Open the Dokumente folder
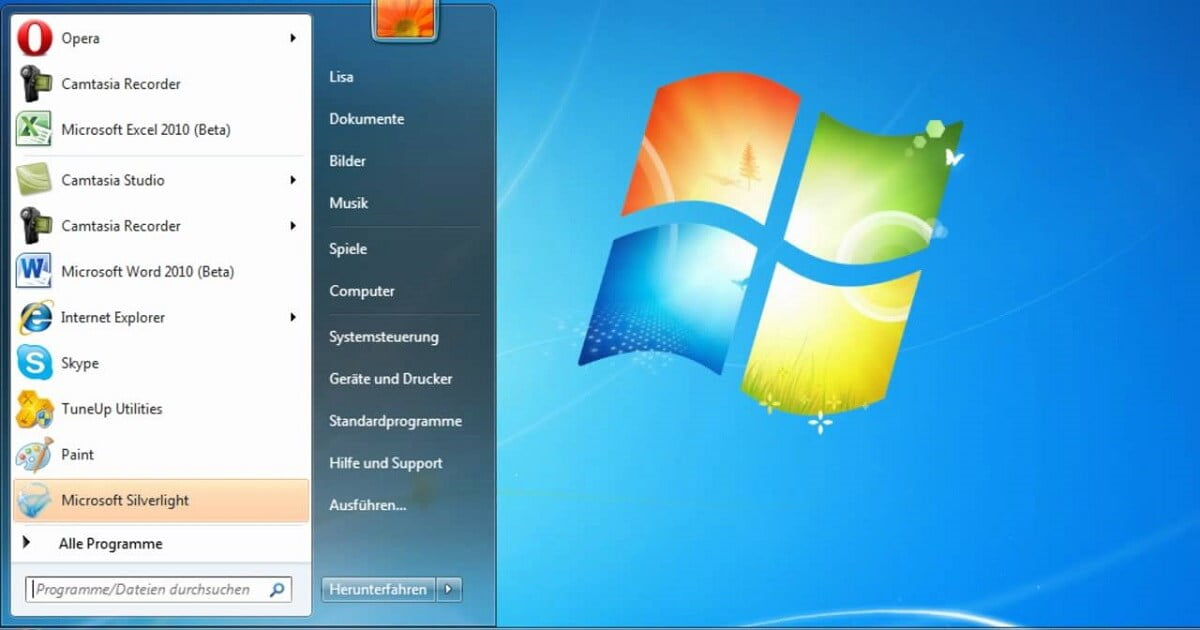1200x630 pixels. tap(366, 118)
